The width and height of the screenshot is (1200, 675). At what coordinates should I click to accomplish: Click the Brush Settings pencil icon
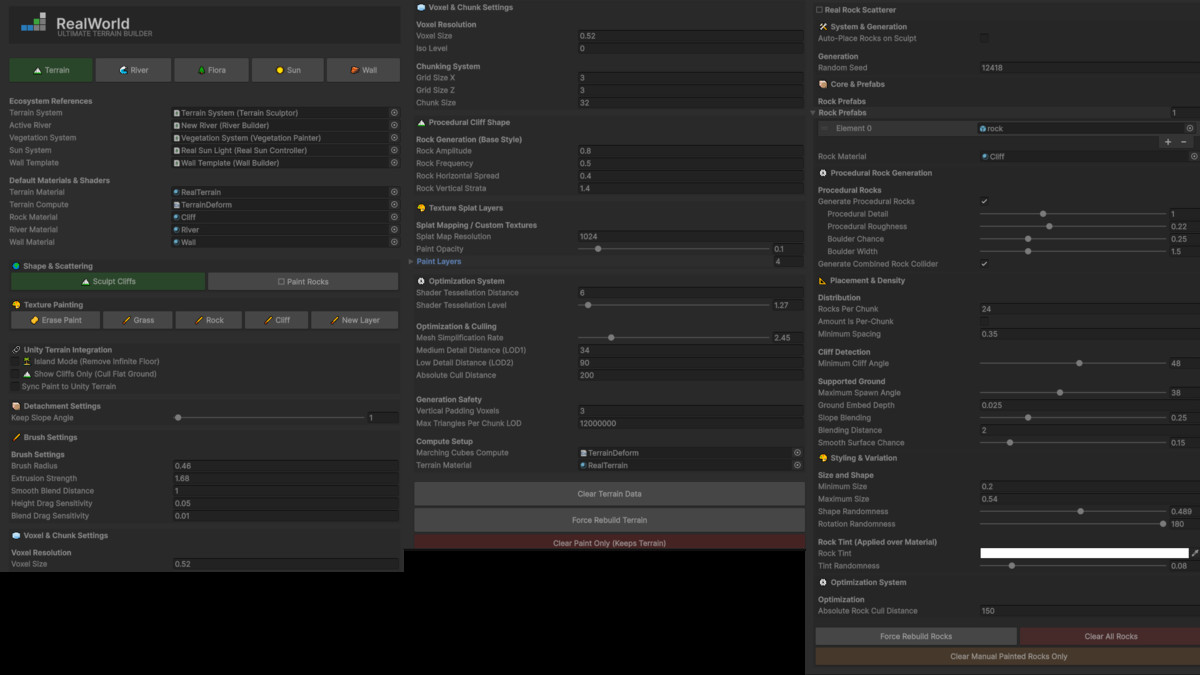16,437
